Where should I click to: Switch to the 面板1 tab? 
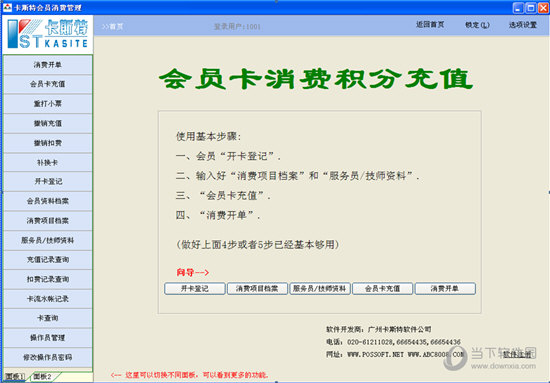pyautogui.click(x=15, y=377)
